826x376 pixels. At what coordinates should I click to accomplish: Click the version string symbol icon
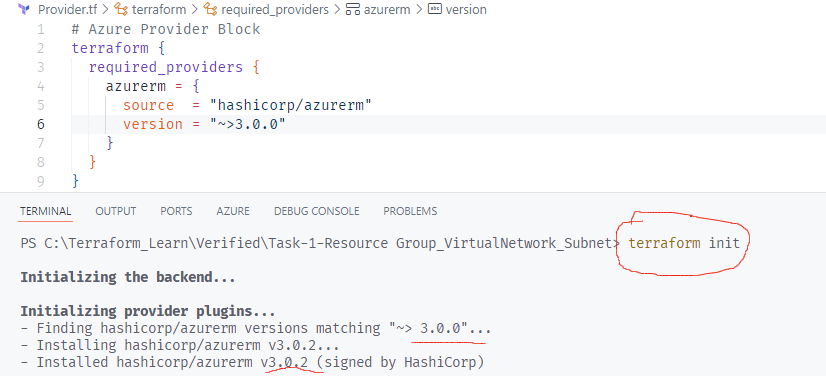(x=435, y=9)
